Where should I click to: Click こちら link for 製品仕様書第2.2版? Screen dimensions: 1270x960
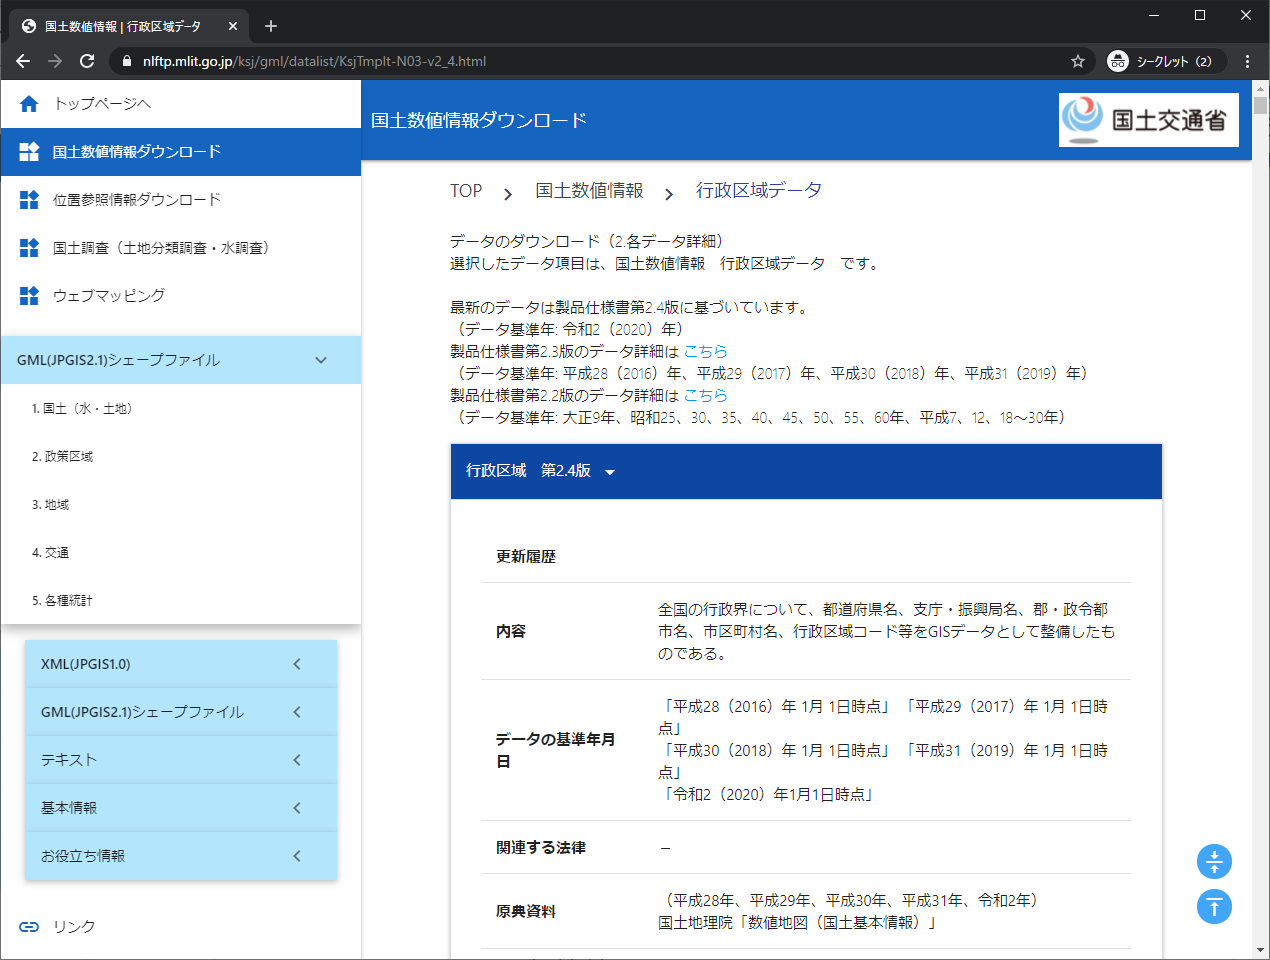coord(705,396)
